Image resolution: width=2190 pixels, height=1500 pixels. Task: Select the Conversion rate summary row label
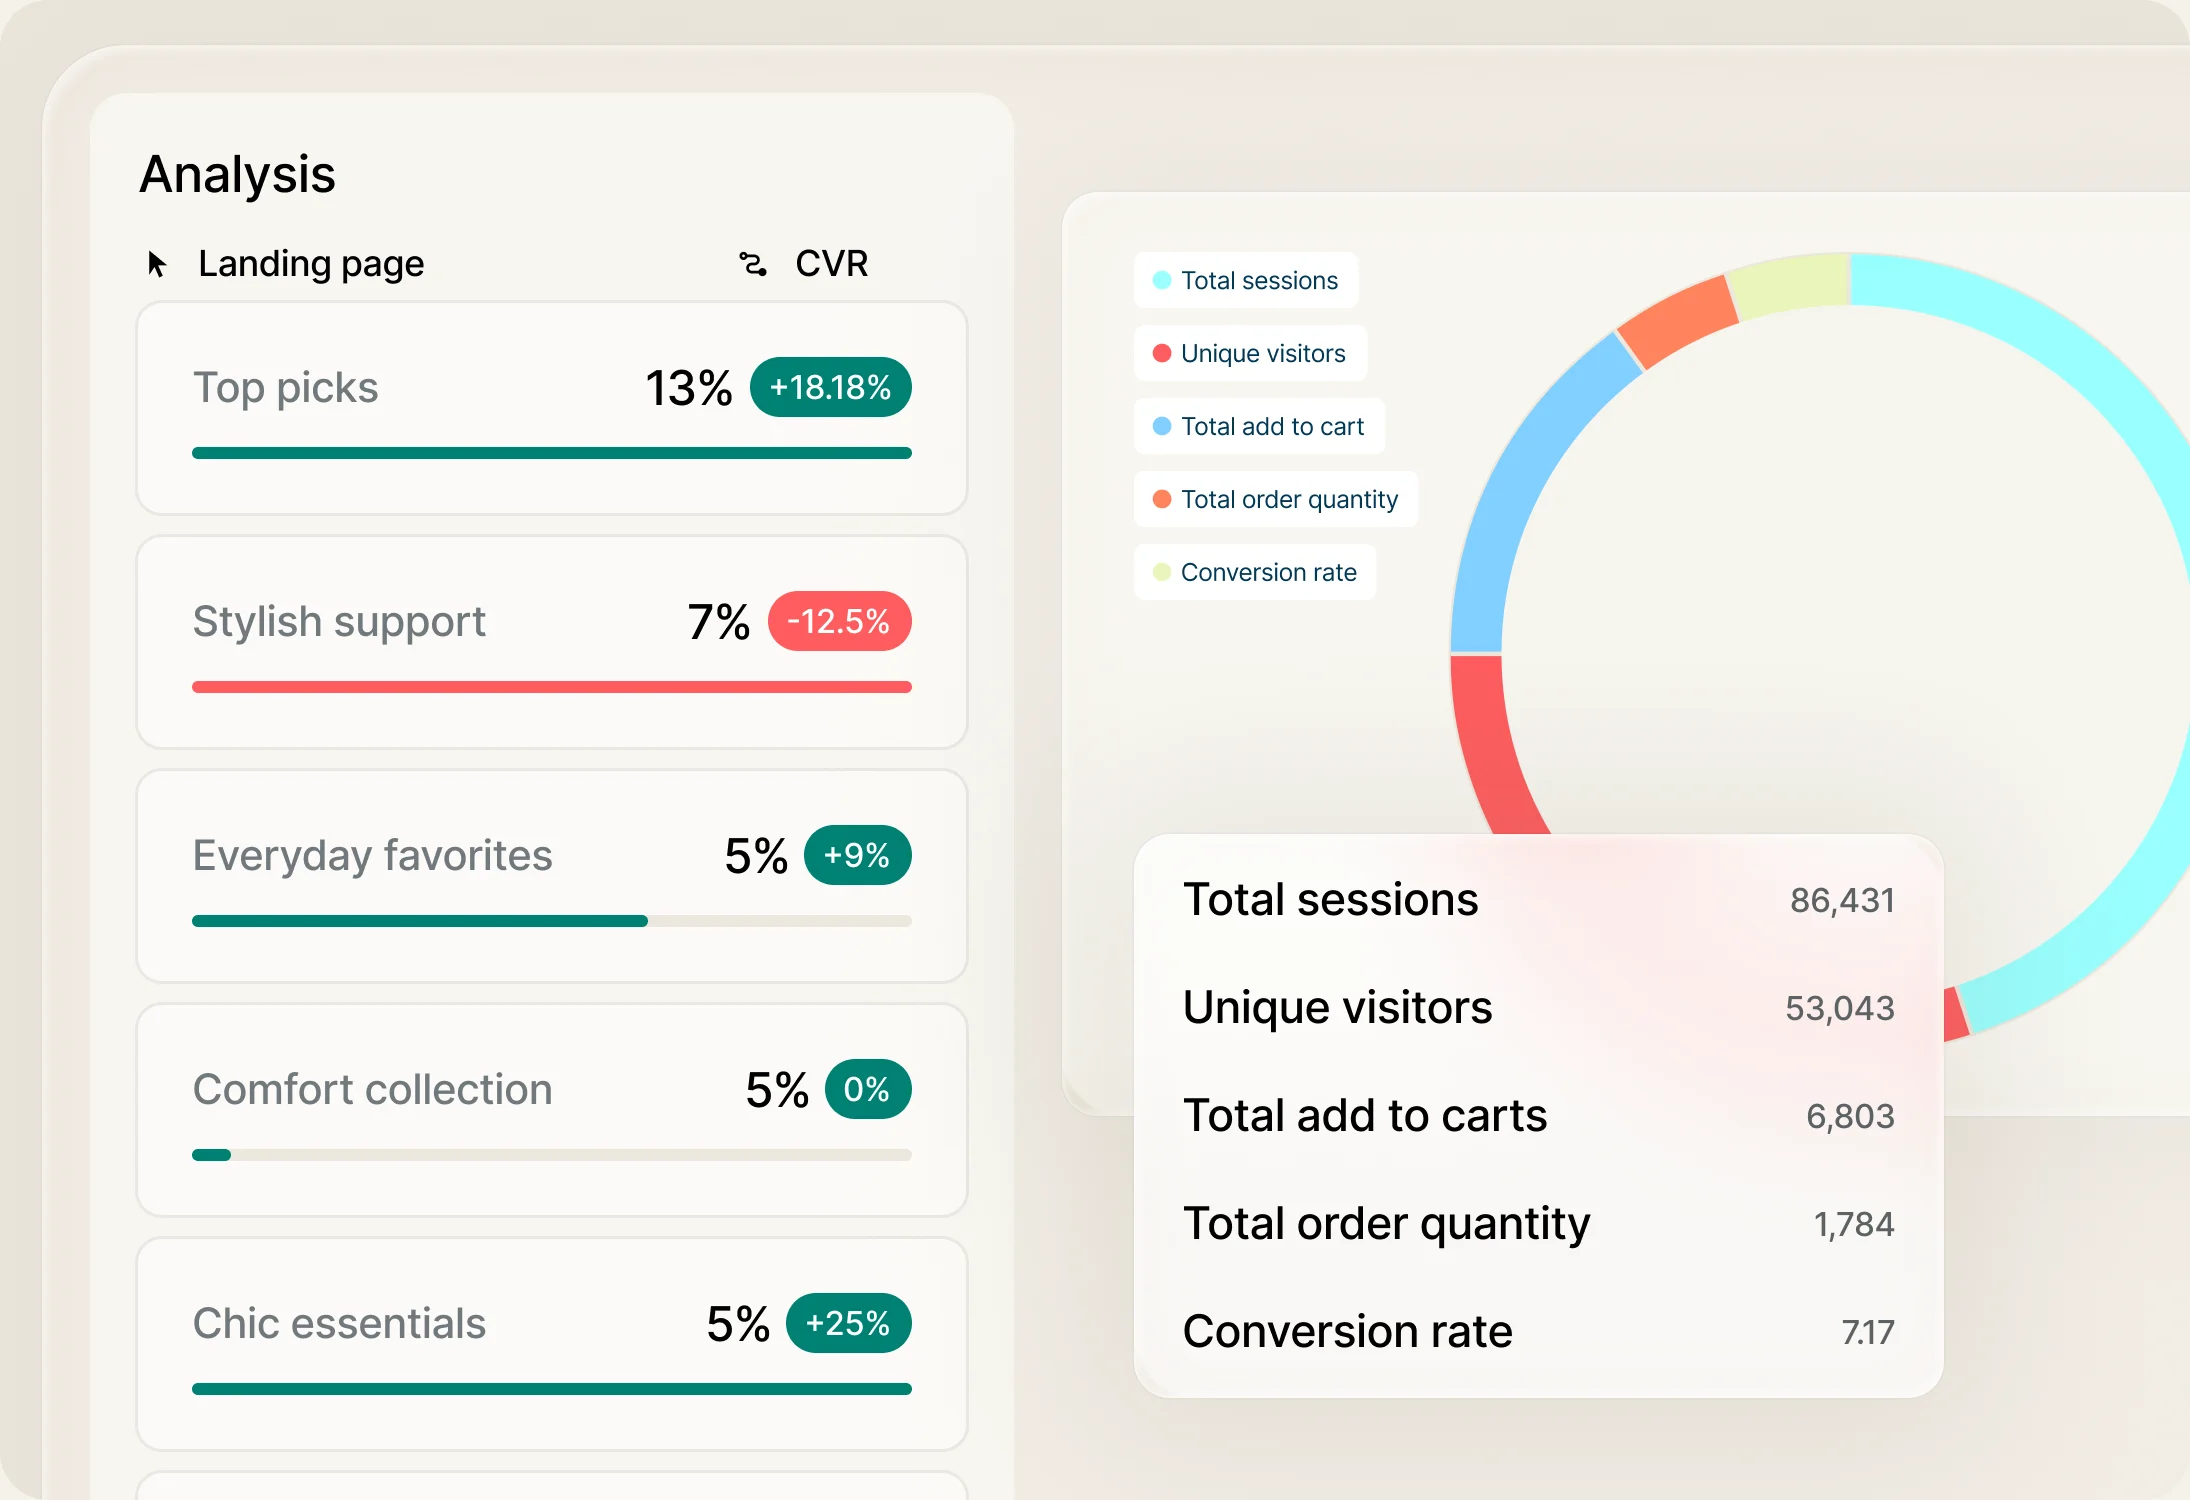coord(1348,1331)
